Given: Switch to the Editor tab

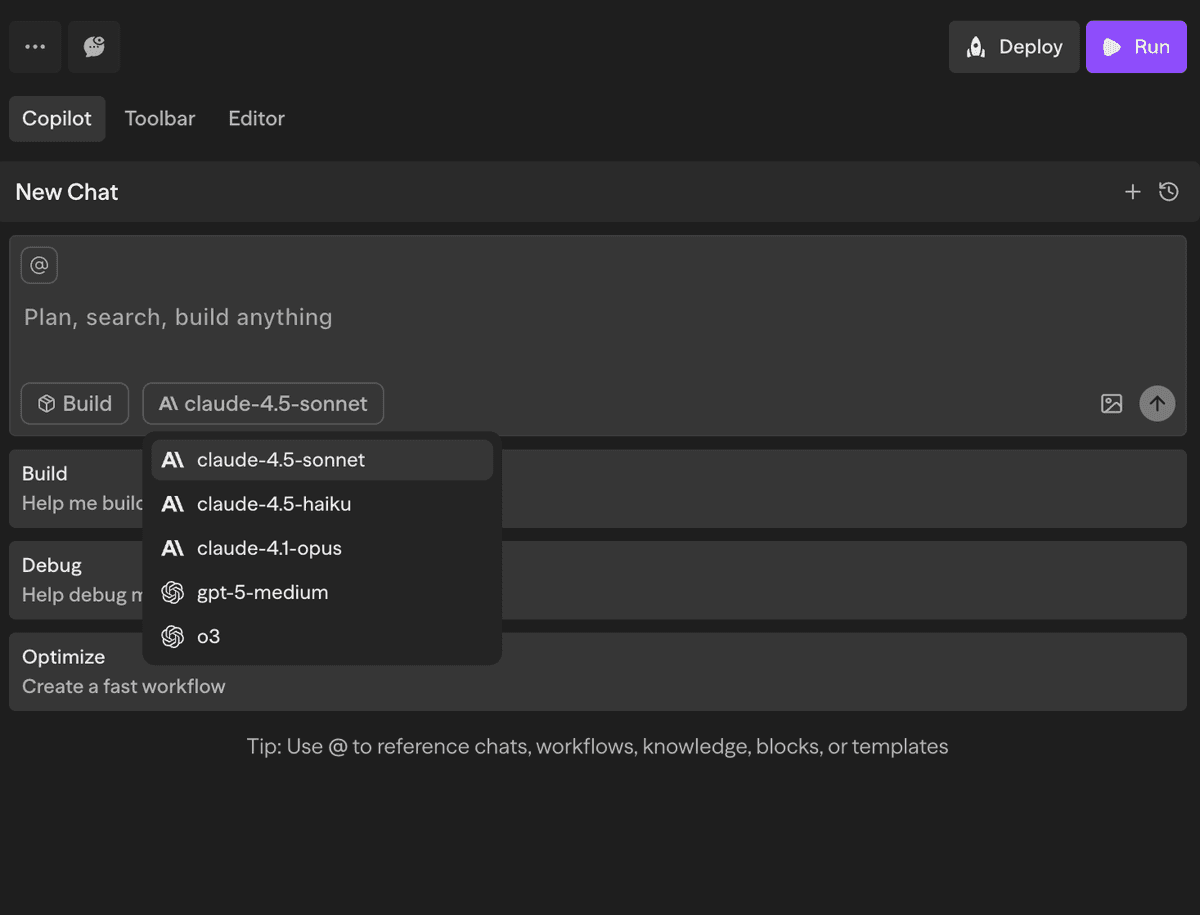Looking at the screenshot, I should click(256, 118).
